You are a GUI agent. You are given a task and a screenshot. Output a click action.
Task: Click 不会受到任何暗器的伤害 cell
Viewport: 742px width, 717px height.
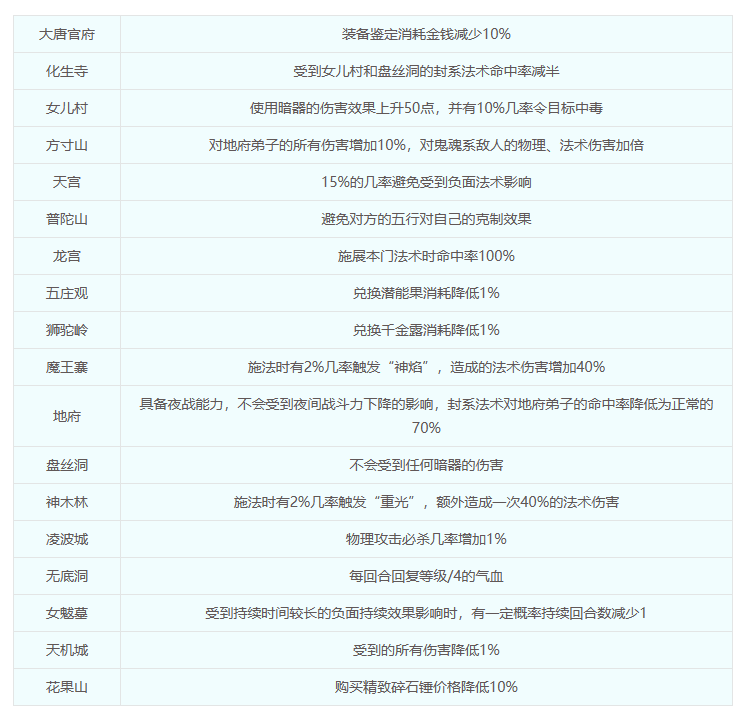tap(426, 465)
